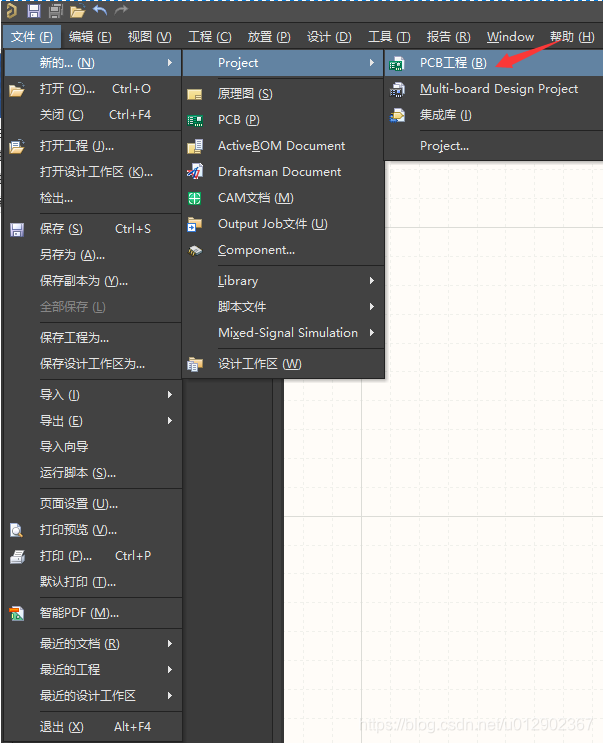Image resolution: width=603 pixels, height=743 pixels.
Task: Choose 另存为 (A)... entry
Action: pos(93,255)
